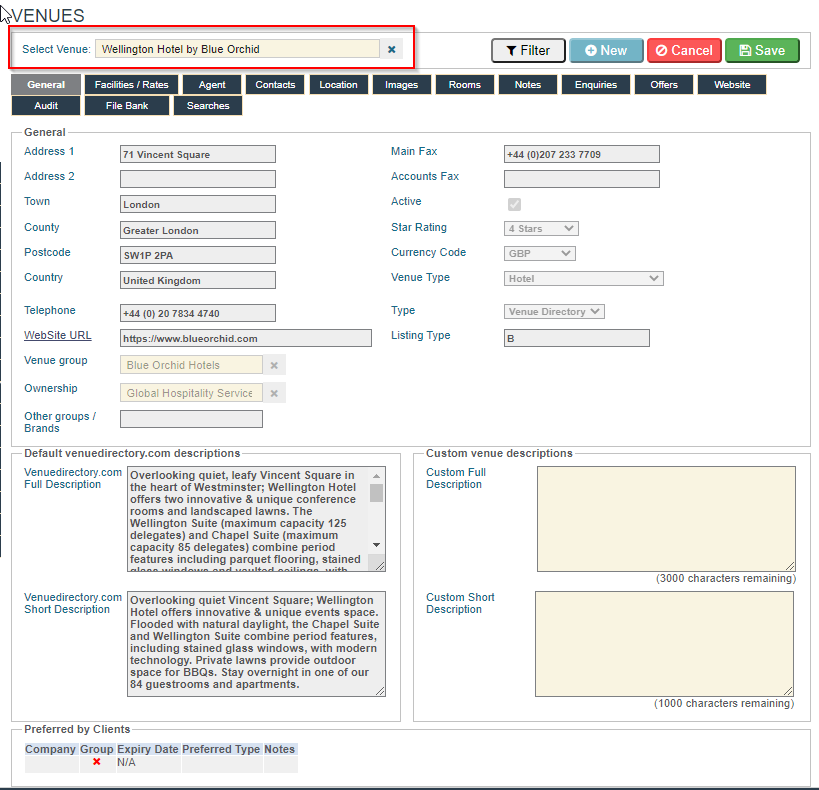Open the Offers tab
The width and height of the screenshot is (819, 790).
[x=664, y=85]
